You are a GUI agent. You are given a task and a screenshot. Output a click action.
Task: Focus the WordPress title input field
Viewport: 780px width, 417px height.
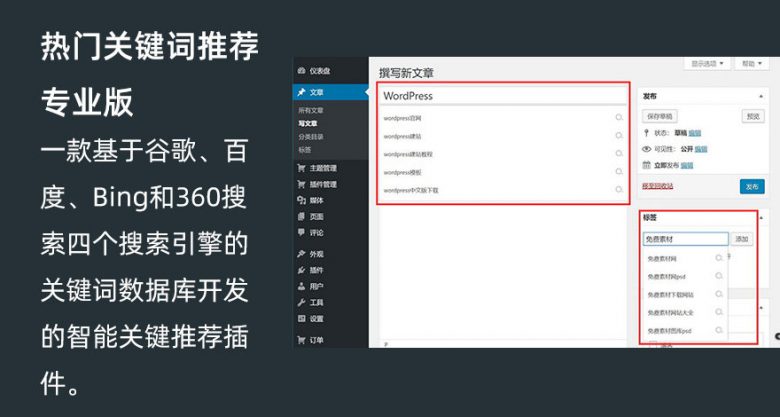coord(503,96)
